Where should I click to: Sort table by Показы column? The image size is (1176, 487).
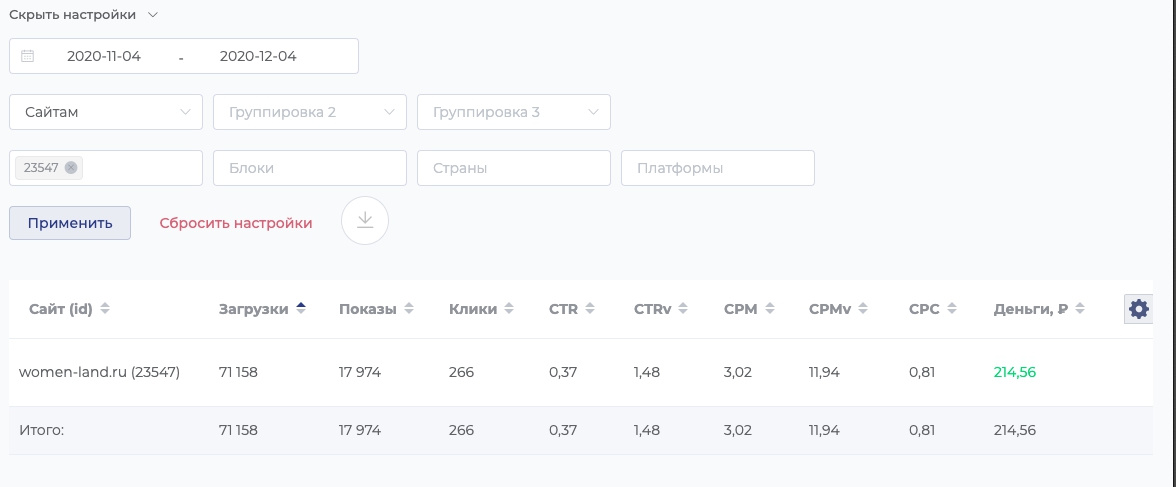[408, 309]
